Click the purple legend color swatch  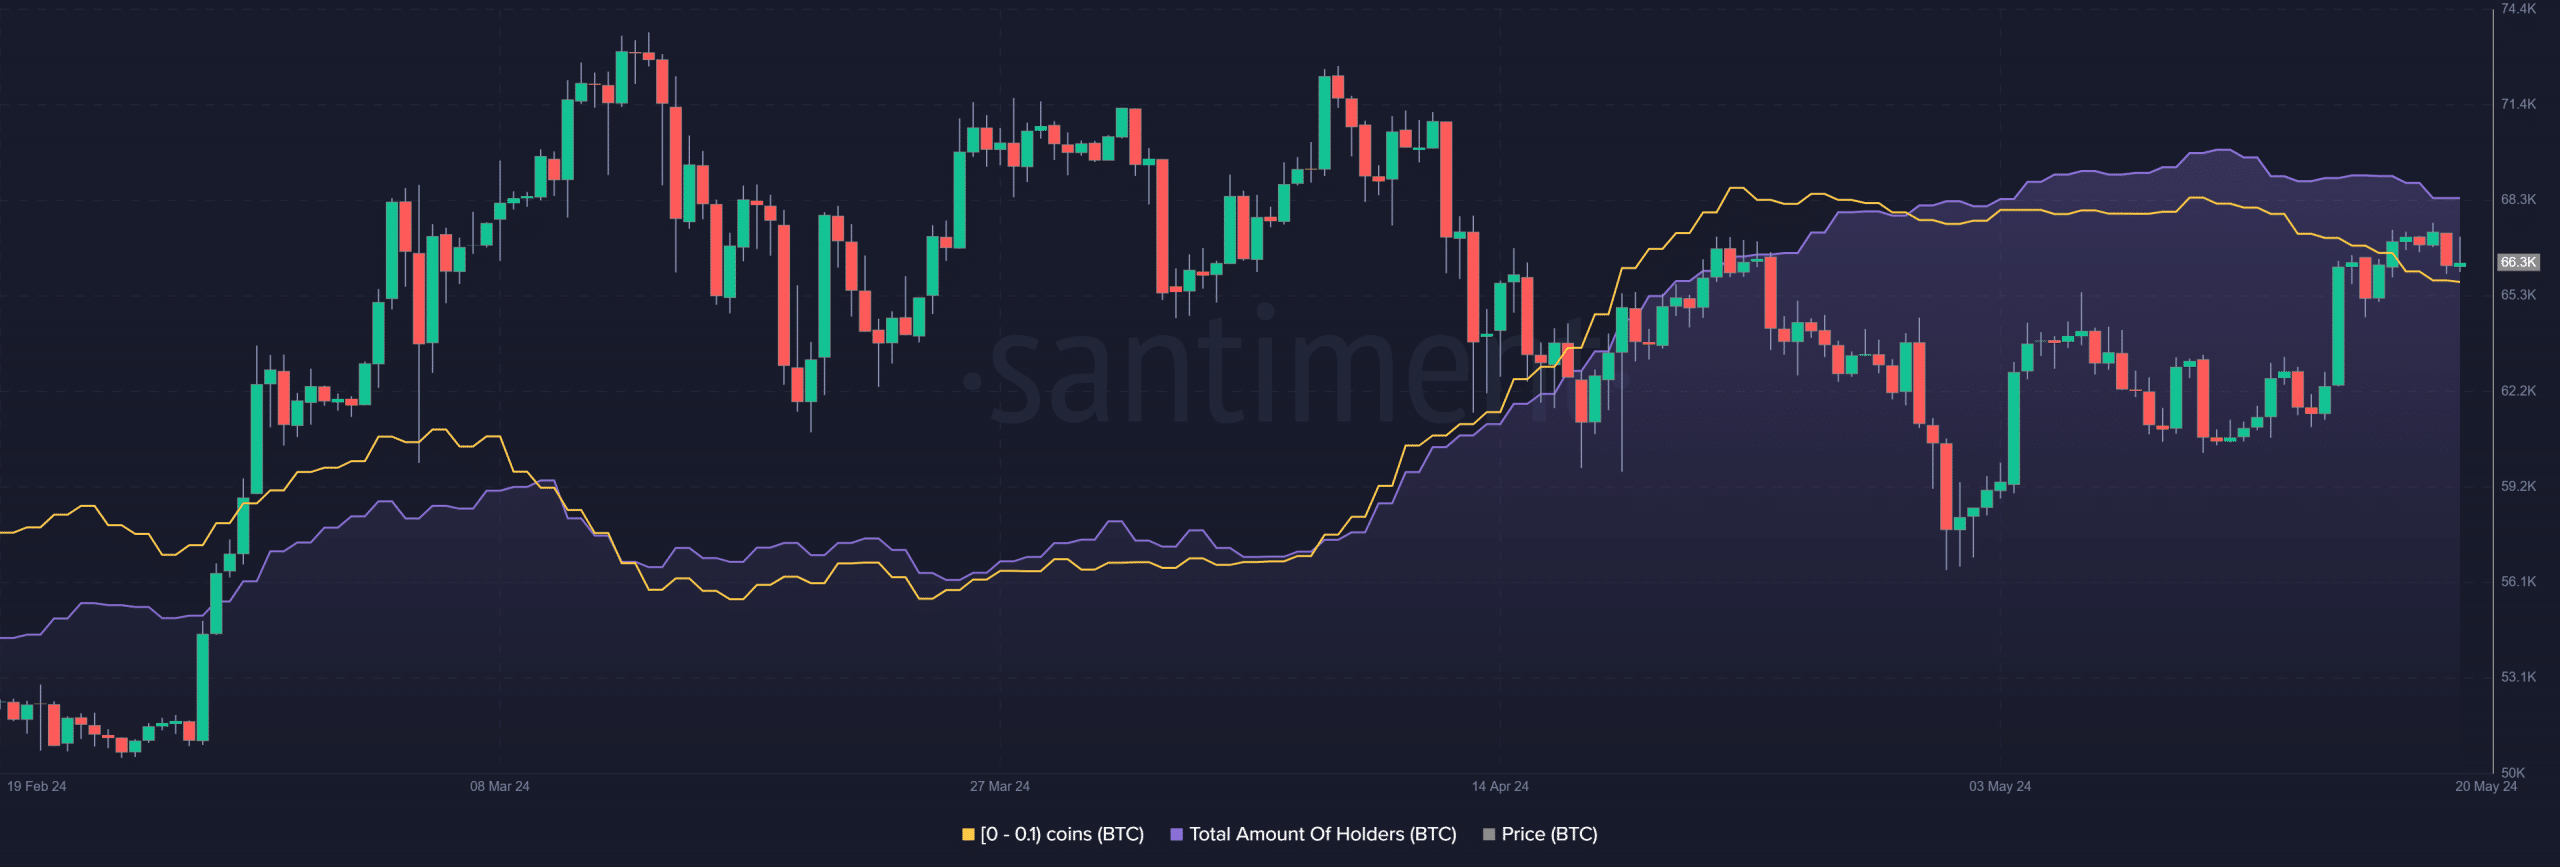(x=1177, y=834)
